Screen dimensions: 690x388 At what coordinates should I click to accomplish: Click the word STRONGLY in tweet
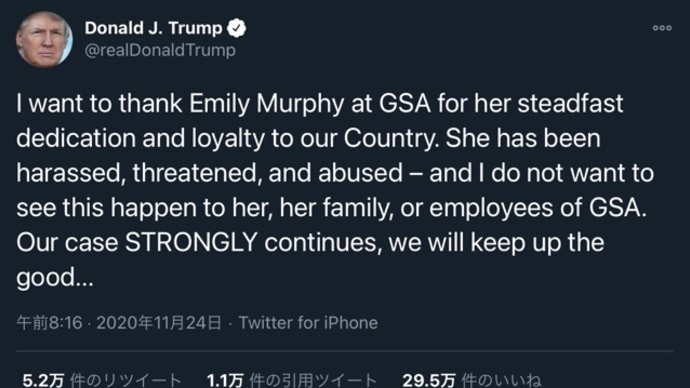[x=191, y=243]
